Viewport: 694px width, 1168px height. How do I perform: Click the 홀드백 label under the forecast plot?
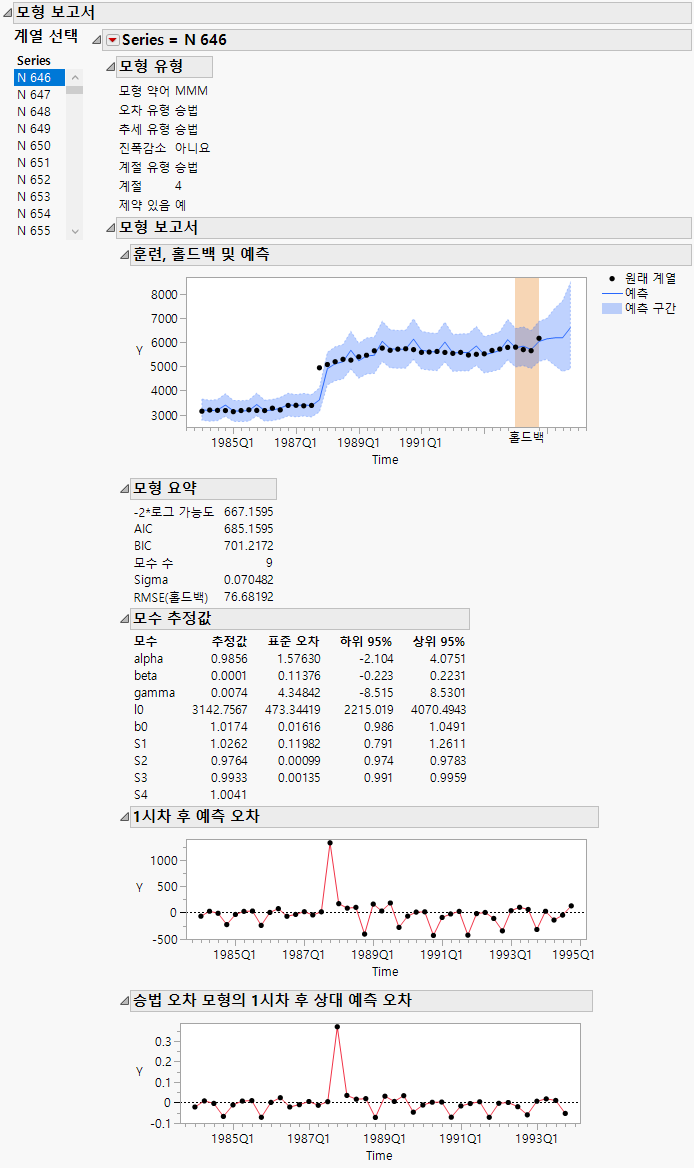pyautogui.click(x=526, y=437)
